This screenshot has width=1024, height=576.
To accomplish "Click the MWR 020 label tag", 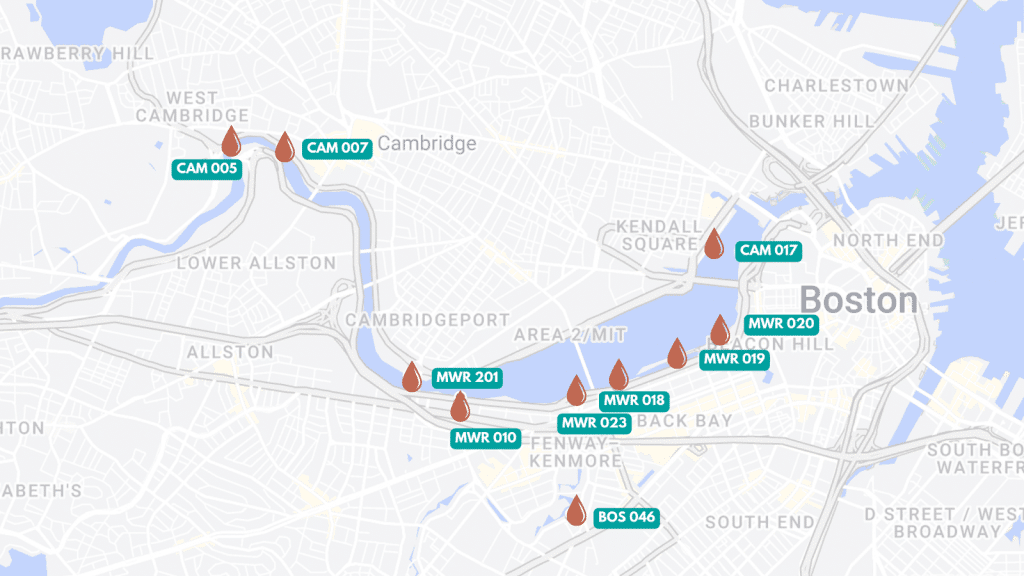I will click(x=781, y=324).
